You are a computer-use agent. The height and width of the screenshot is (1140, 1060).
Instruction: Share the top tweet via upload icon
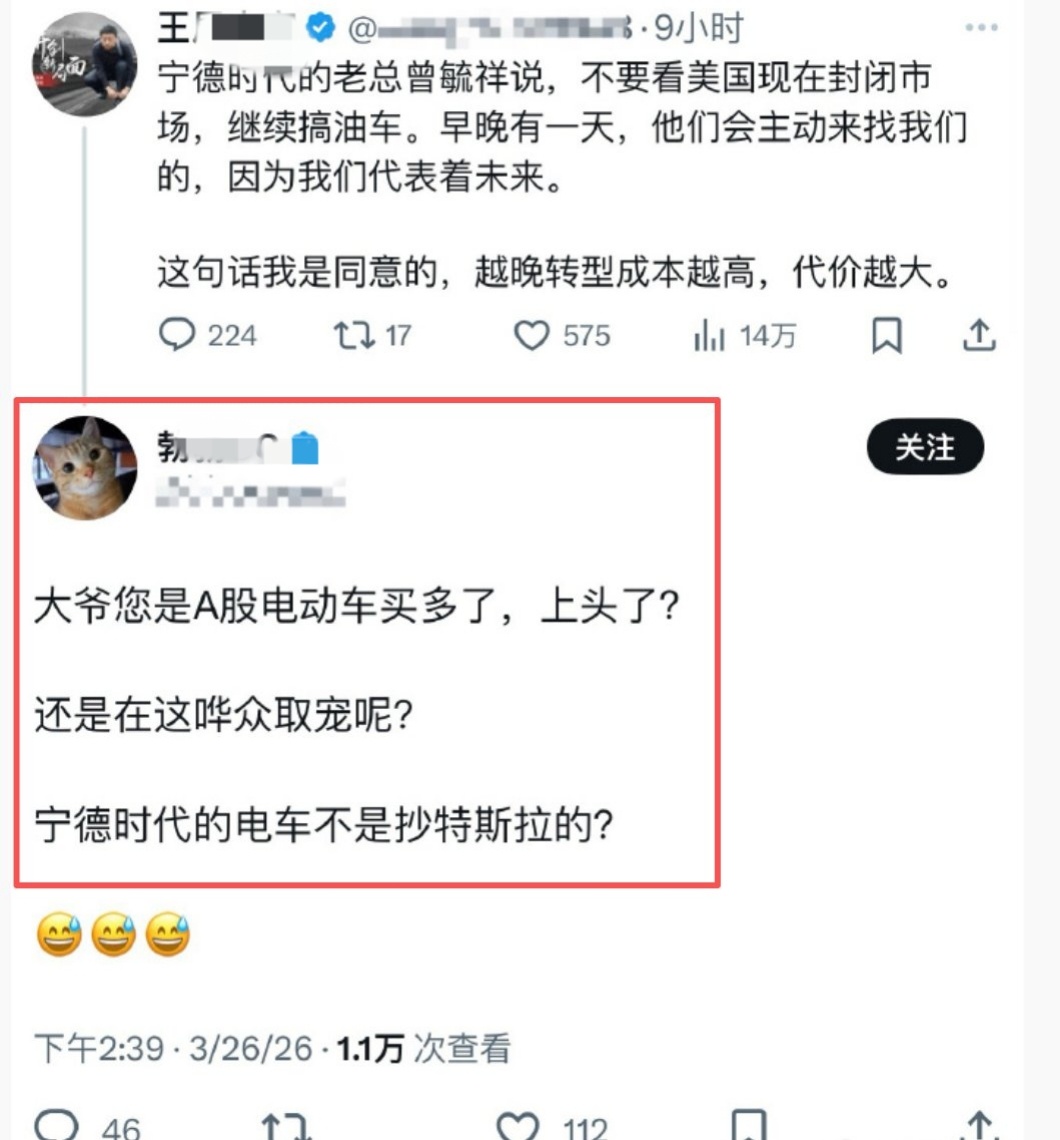979,335
